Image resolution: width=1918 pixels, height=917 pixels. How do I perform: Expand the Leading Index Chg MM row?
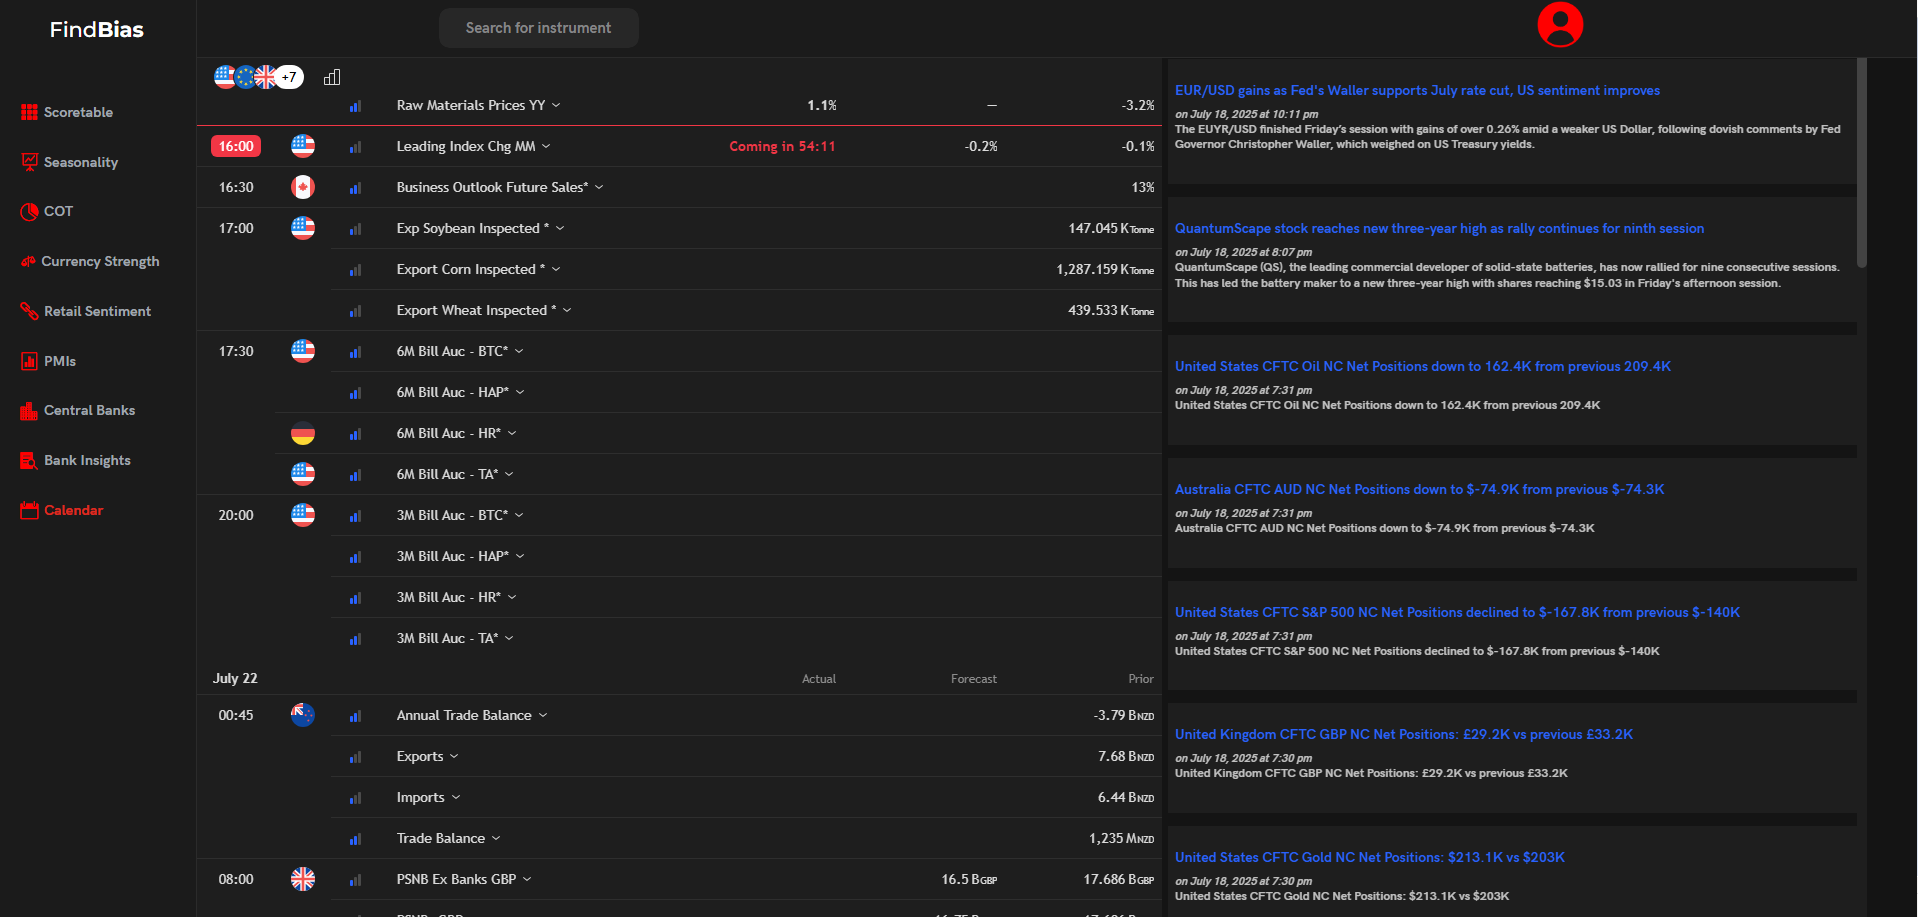[x=546, y=147]
